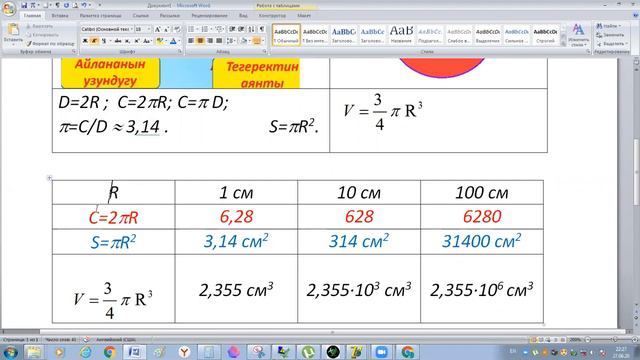Viewport: 640px width, 360px height.
Task: Open uTorrent from taskbar
Action: [x=308, y=352]
